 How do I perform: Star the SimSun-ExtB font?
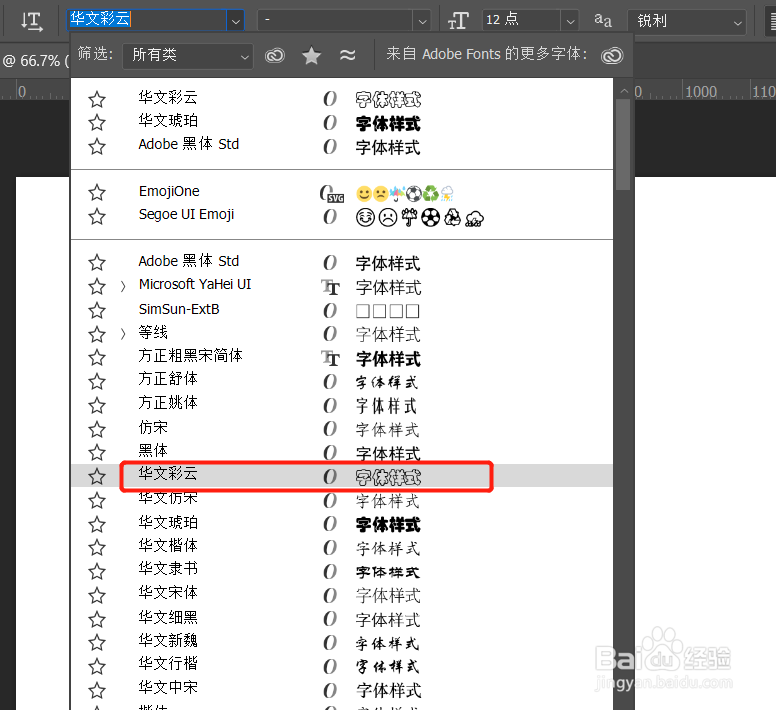pos(97,311)
